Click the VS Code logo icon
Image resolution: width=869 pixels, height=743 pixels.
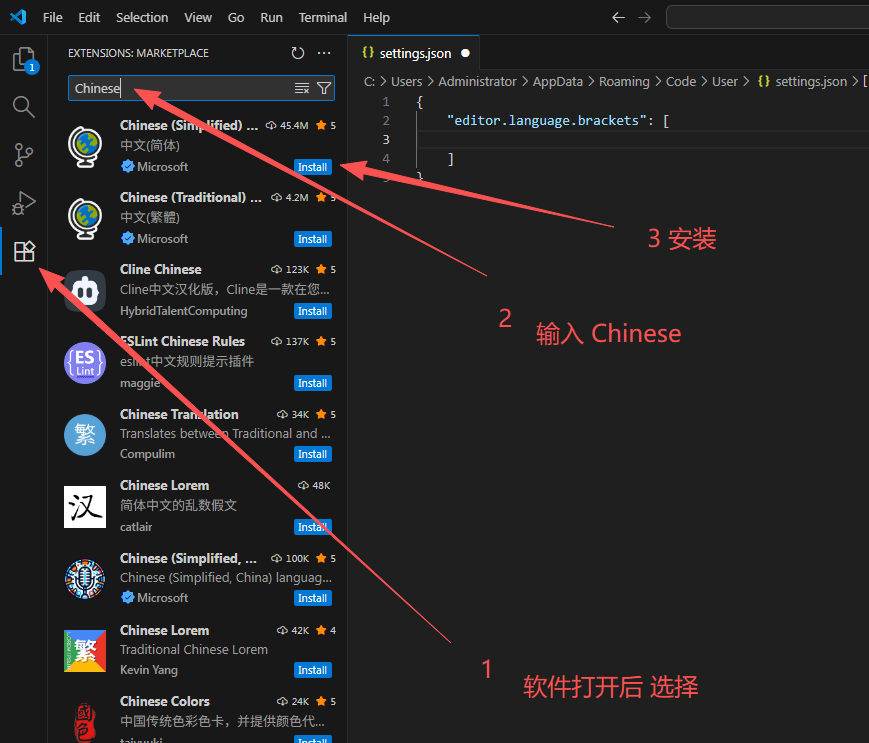pos(18,17)
